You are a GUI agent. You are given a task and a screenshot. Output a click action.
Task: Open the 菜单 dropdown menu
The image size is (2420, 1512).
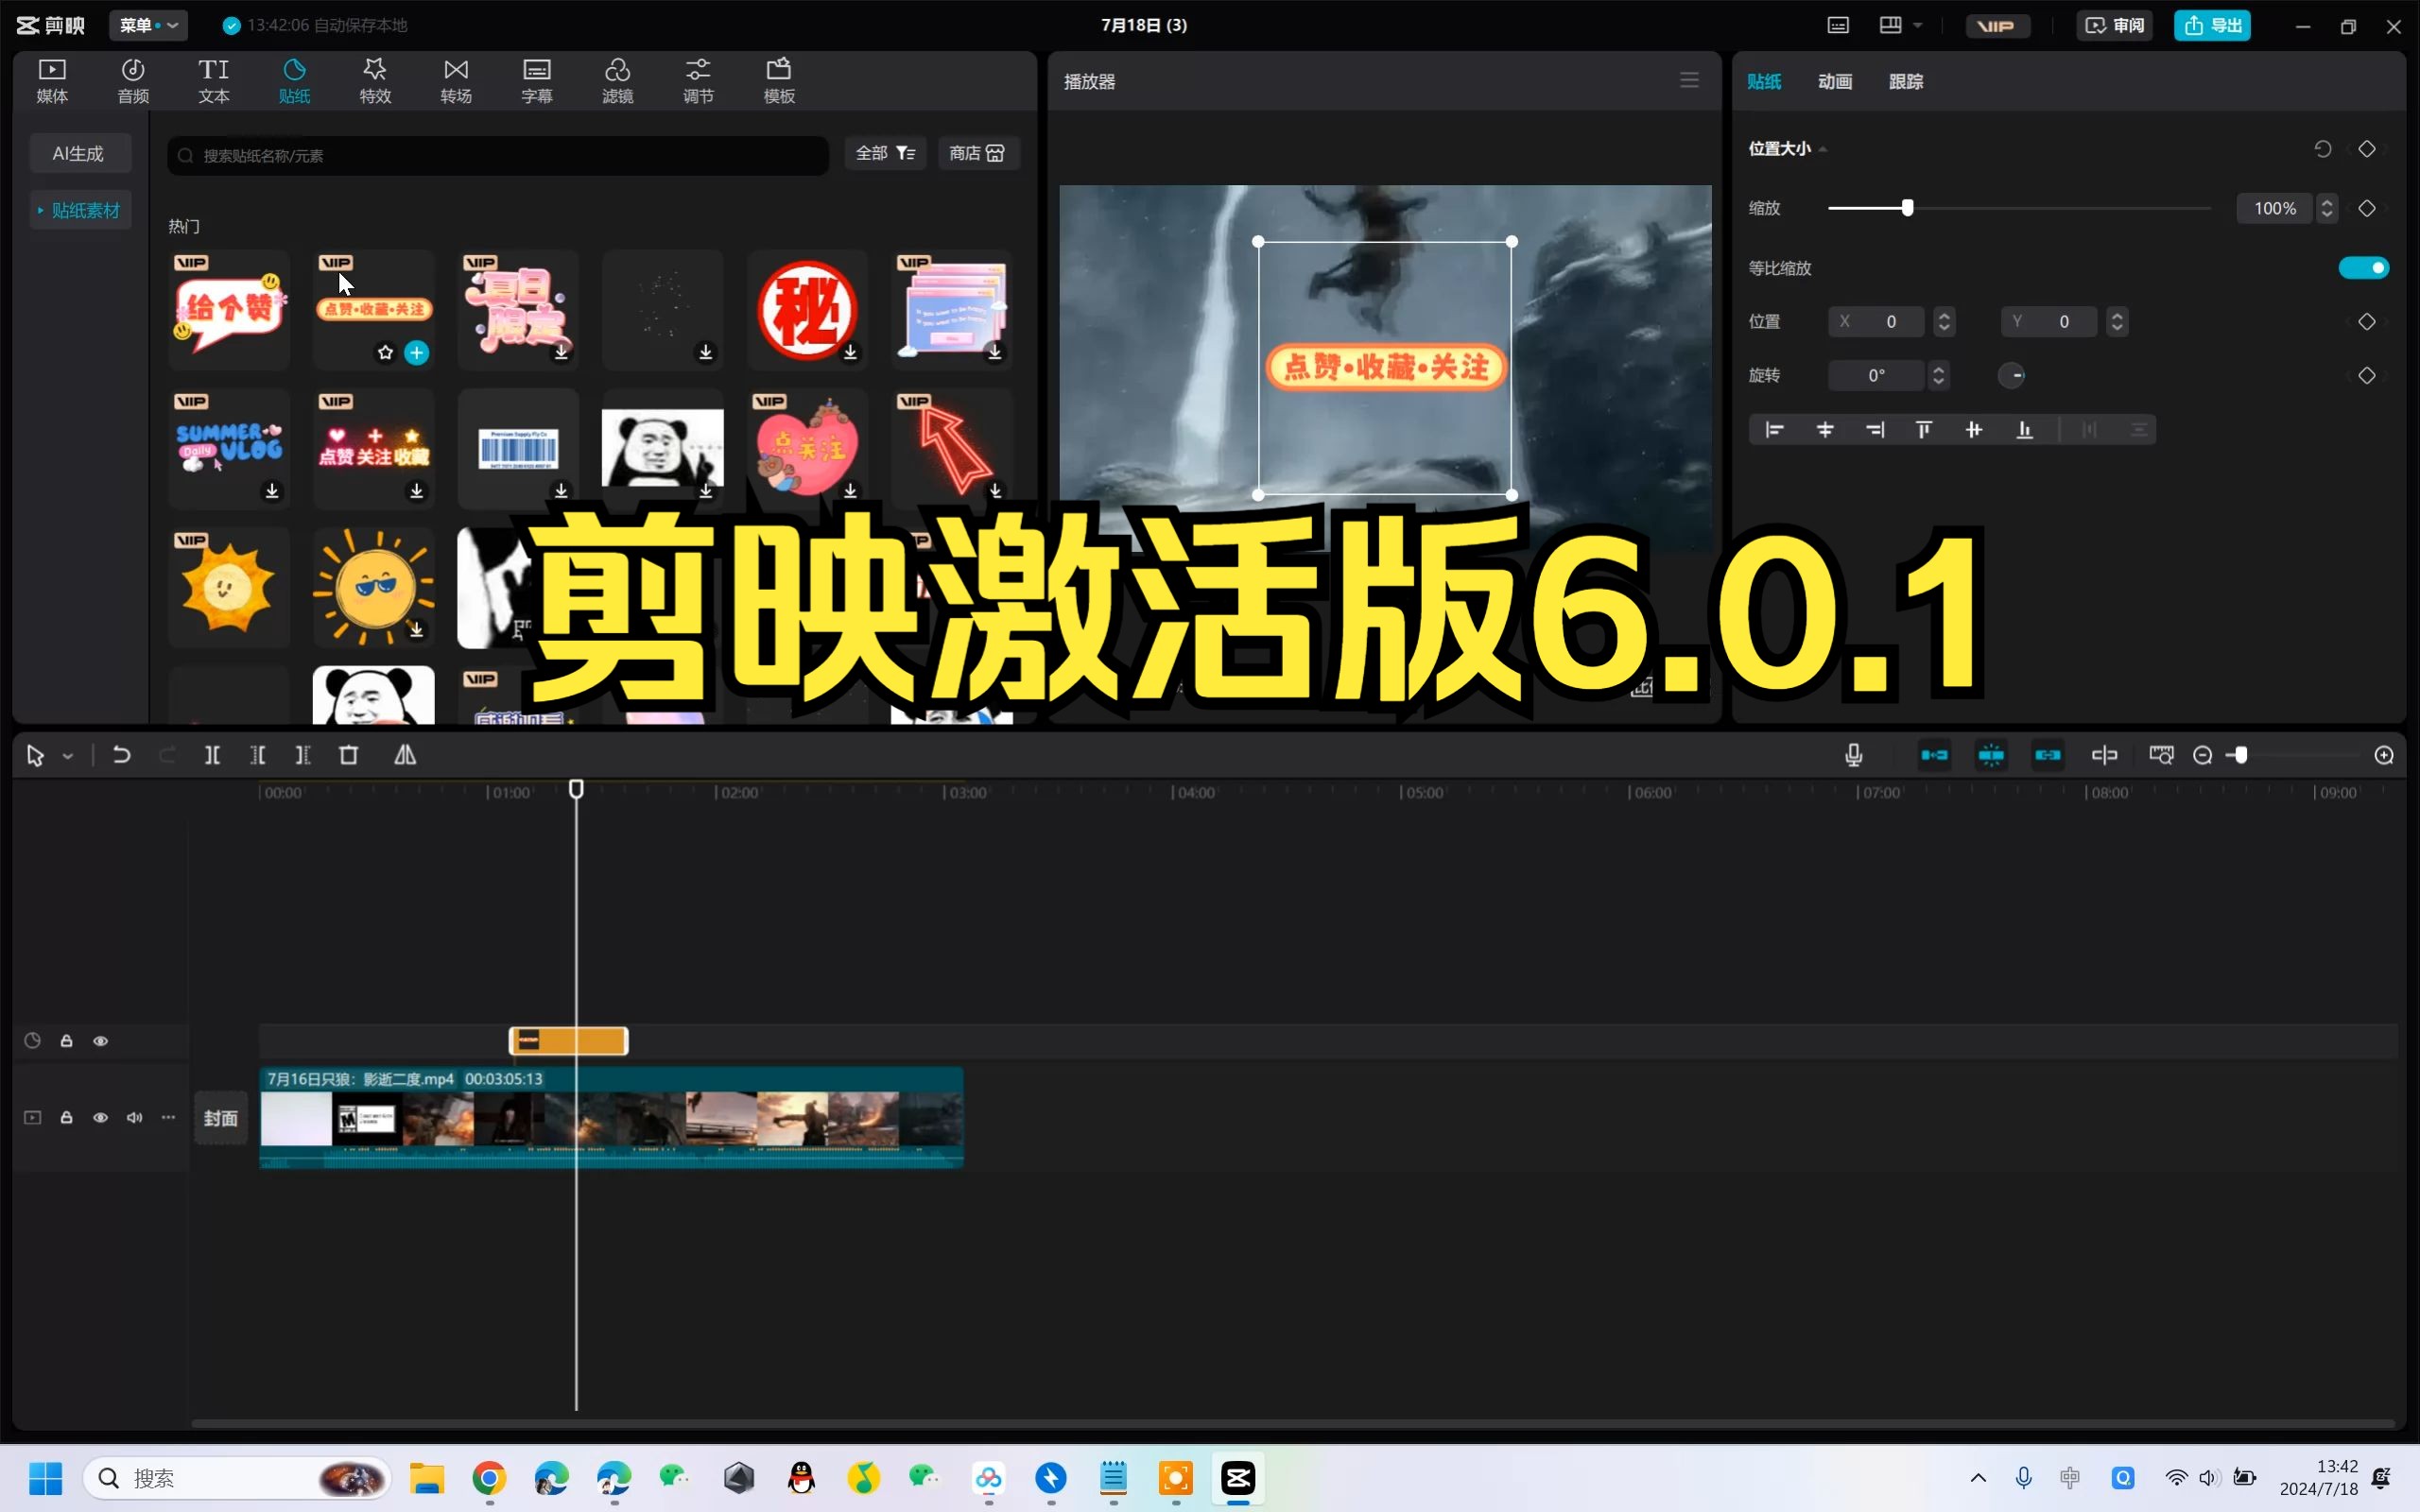(x=148, y=25)
